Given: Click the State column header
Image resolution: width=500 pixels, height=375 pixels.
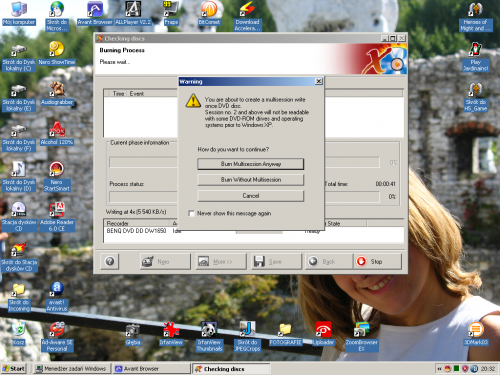Looking at the screenshot, I should (345, 223).
